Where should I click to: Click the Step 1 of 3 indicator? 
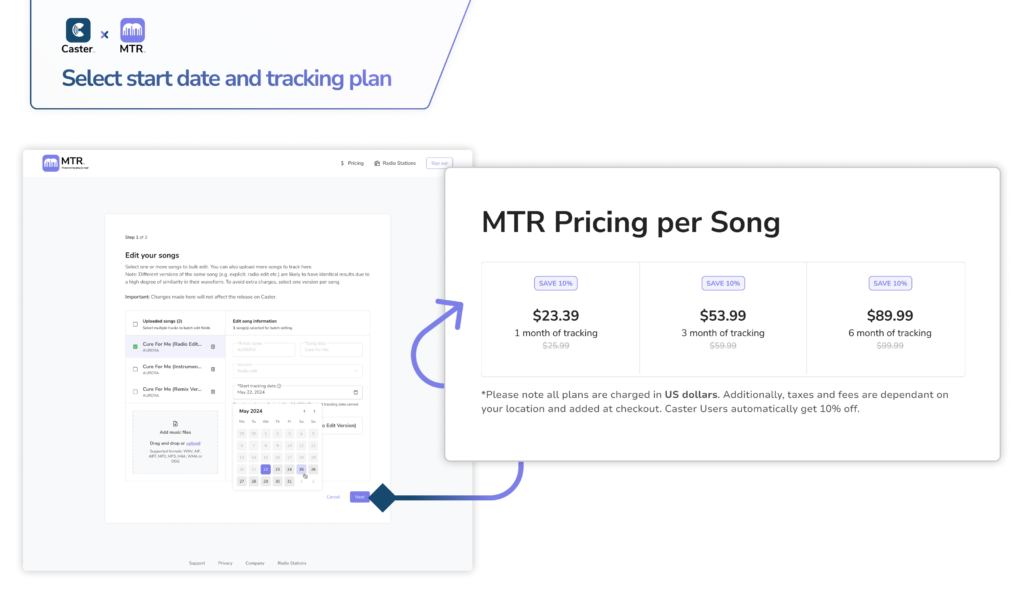click(136, 237)
